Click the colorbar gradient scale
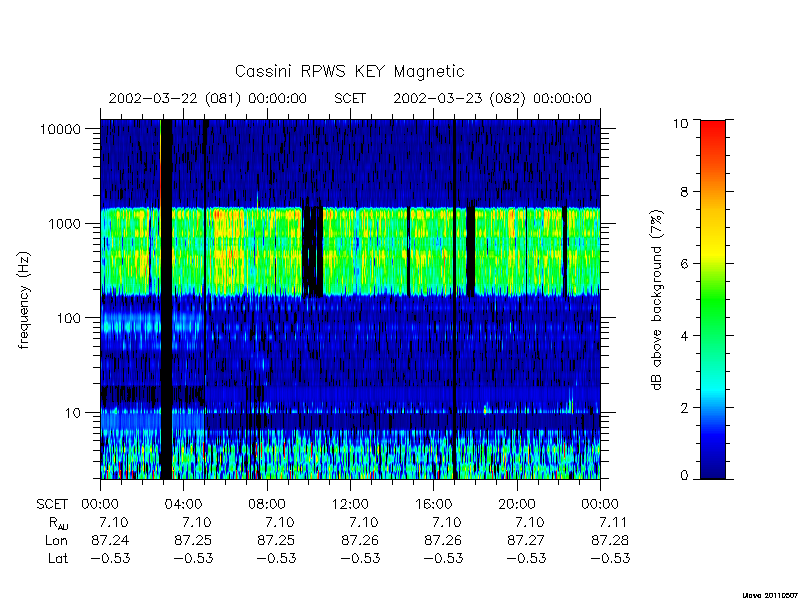Viewport: 800px width, 600px height. pos(713,299)
